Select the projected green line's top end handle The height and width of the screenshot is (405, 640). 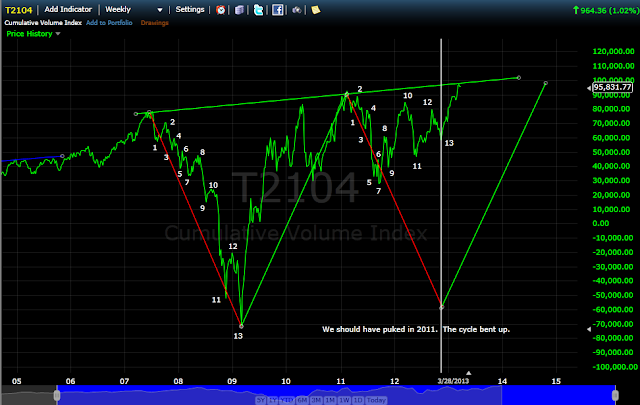[546, 83]
